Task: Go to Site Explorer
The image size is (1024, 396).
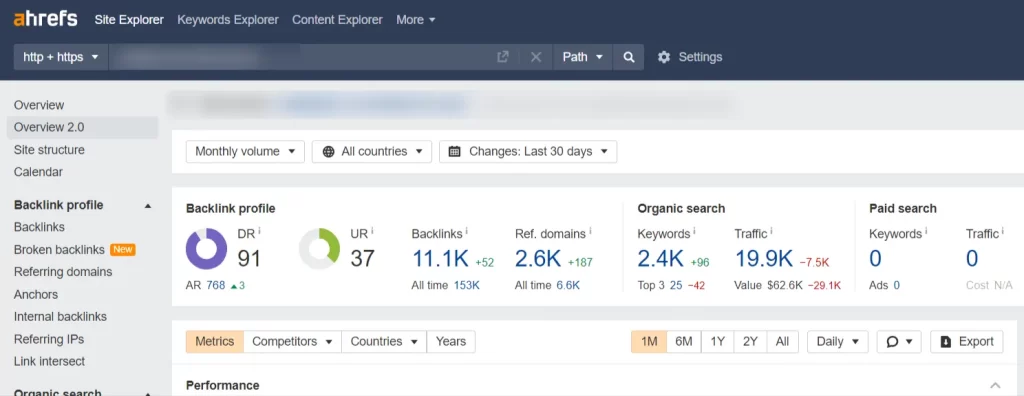Action: (129, 20)
